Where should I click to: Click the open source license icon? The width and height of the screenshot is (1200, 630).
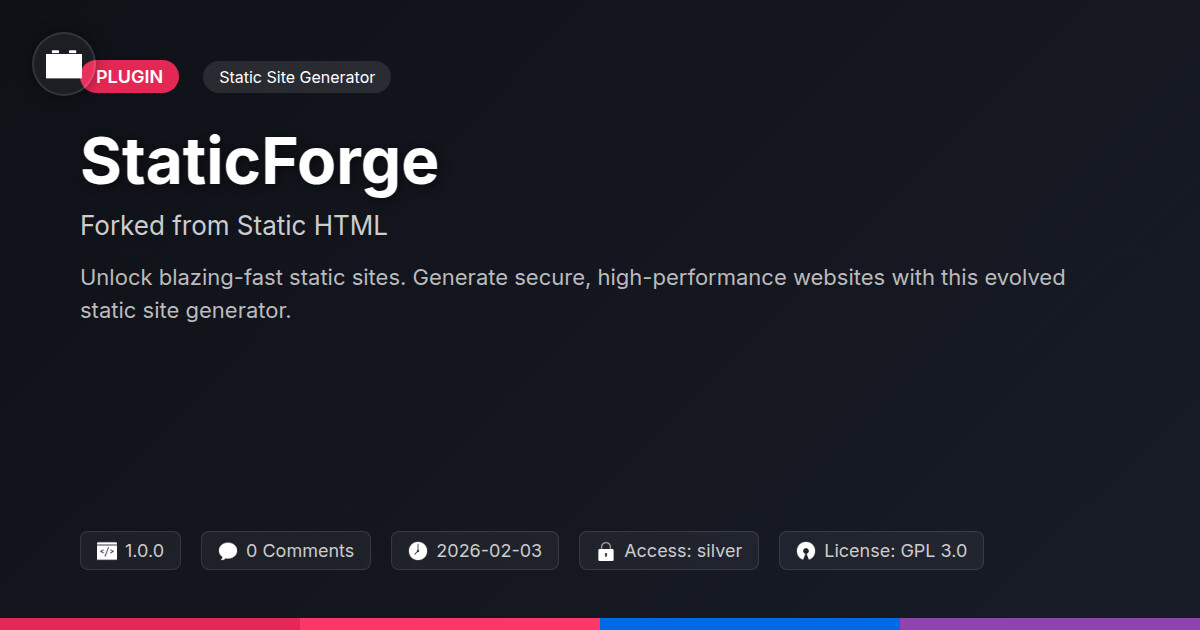[806, 551]
